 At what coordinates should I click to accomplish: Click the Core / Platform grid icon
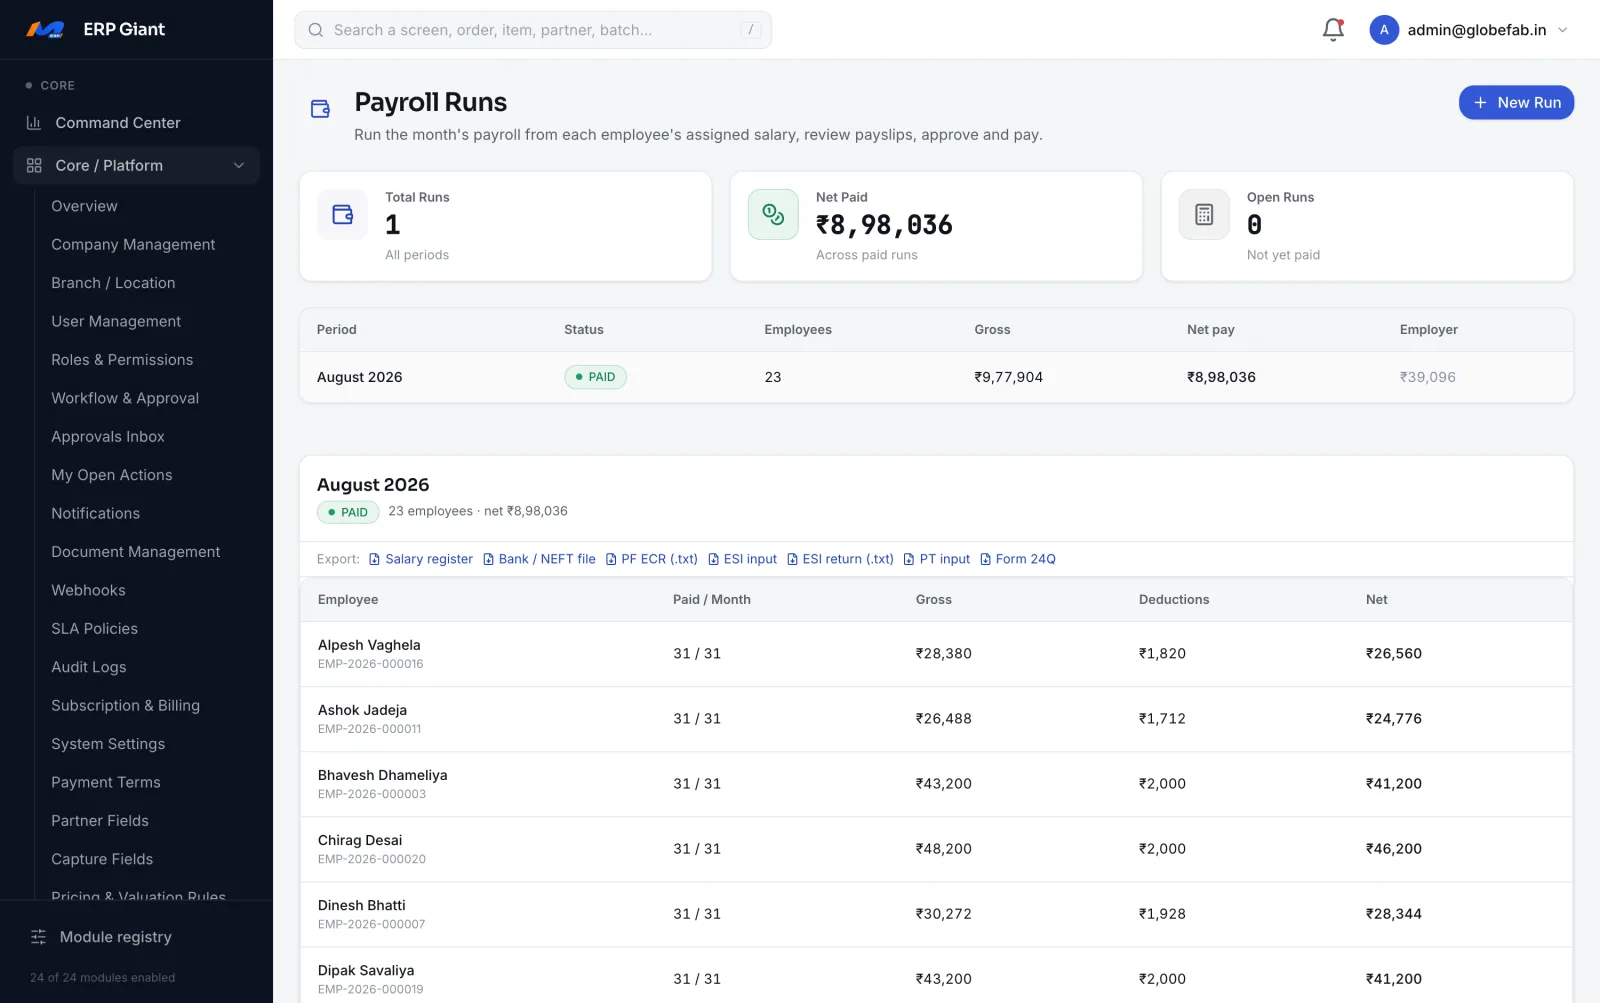pos(34,166)
